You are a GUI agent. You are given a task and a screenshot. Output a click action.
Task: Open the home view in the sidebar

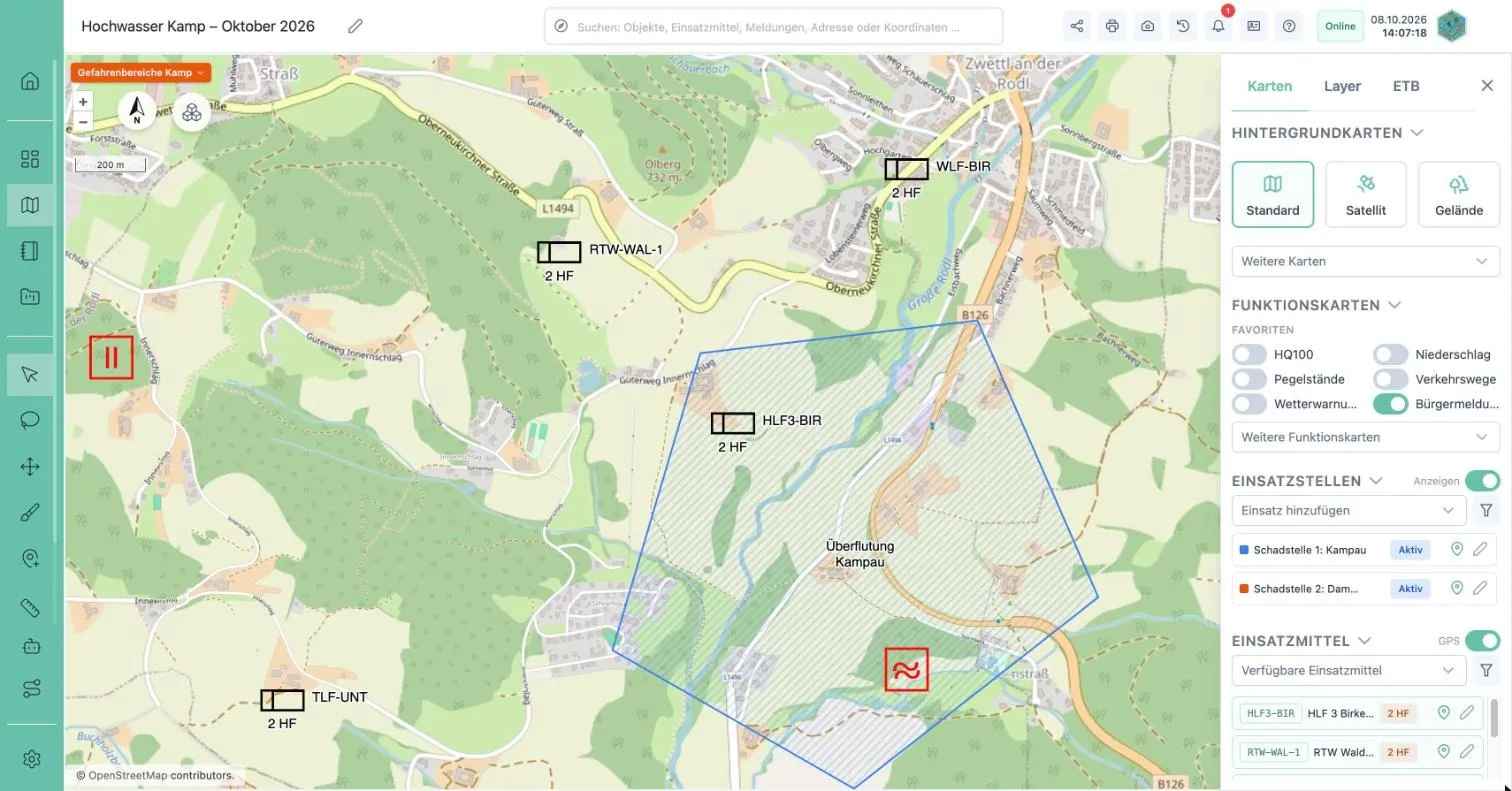coord(30,81)
